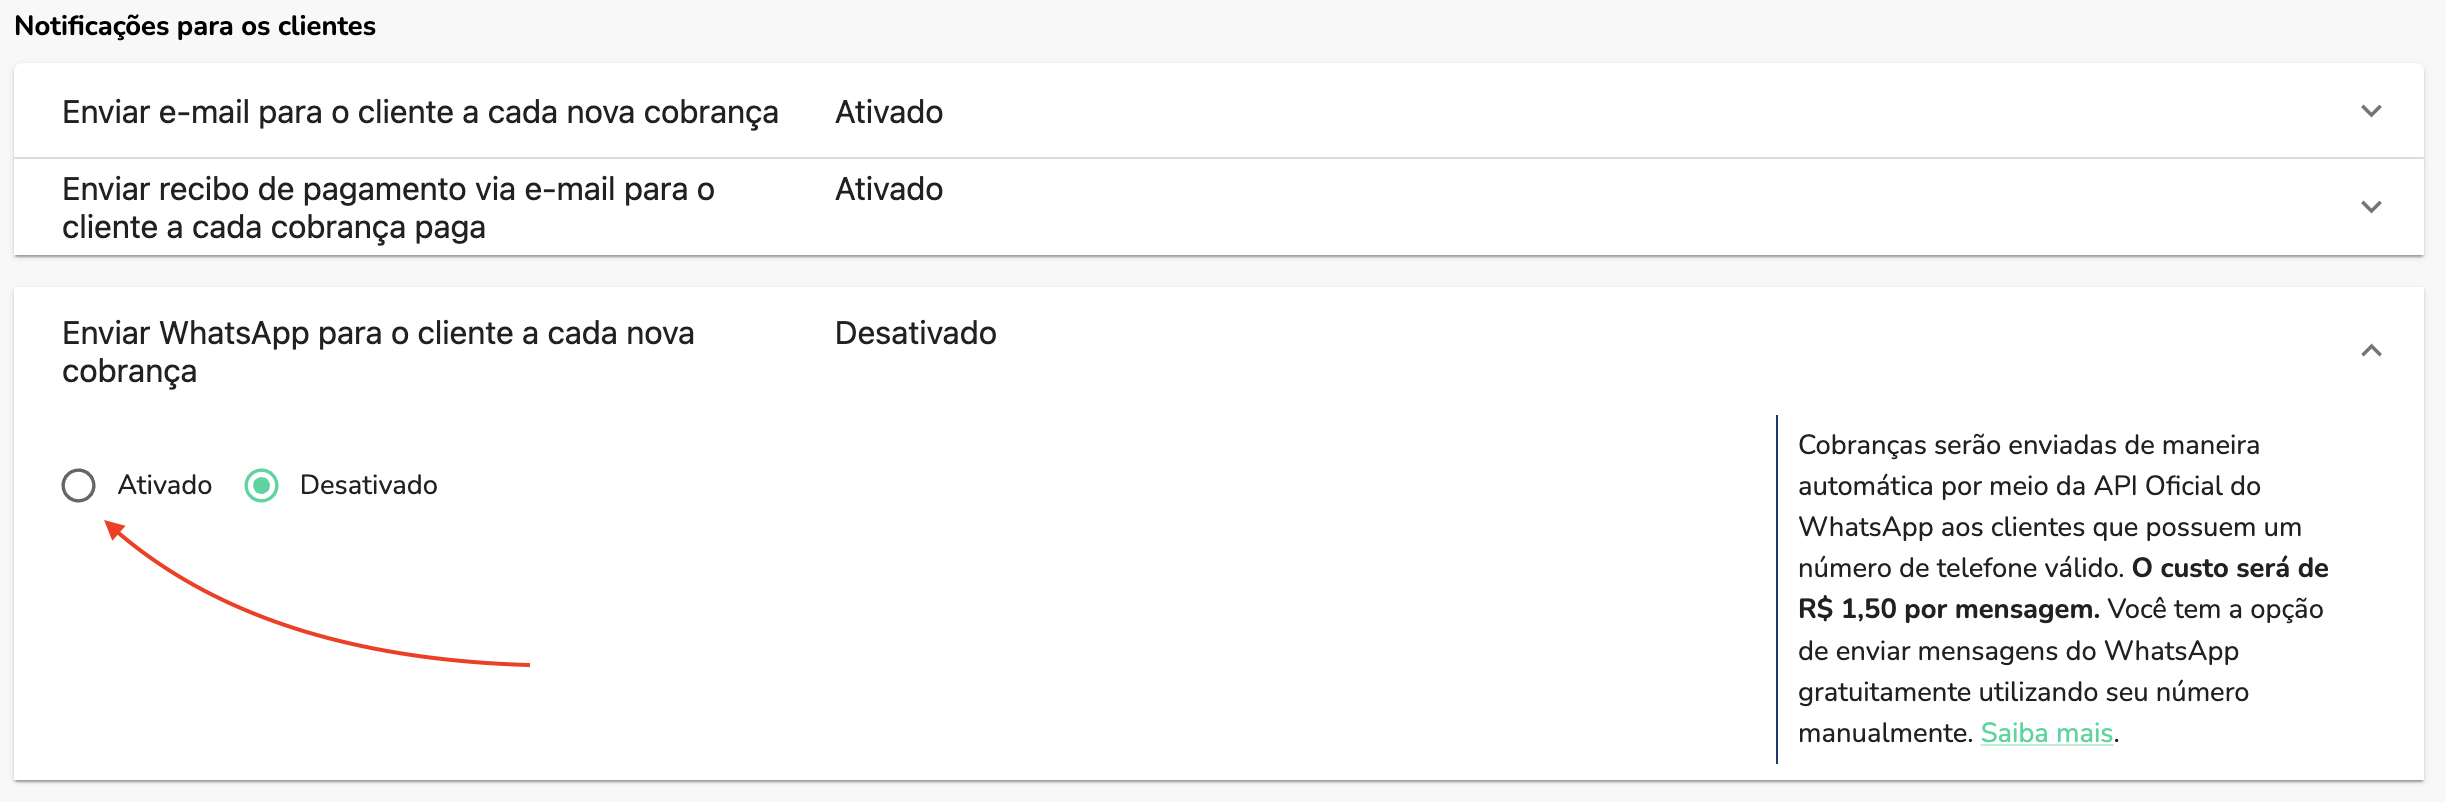Click the Desativado status label for WhatsApp
2446x802 pixels.
point(913,333)
